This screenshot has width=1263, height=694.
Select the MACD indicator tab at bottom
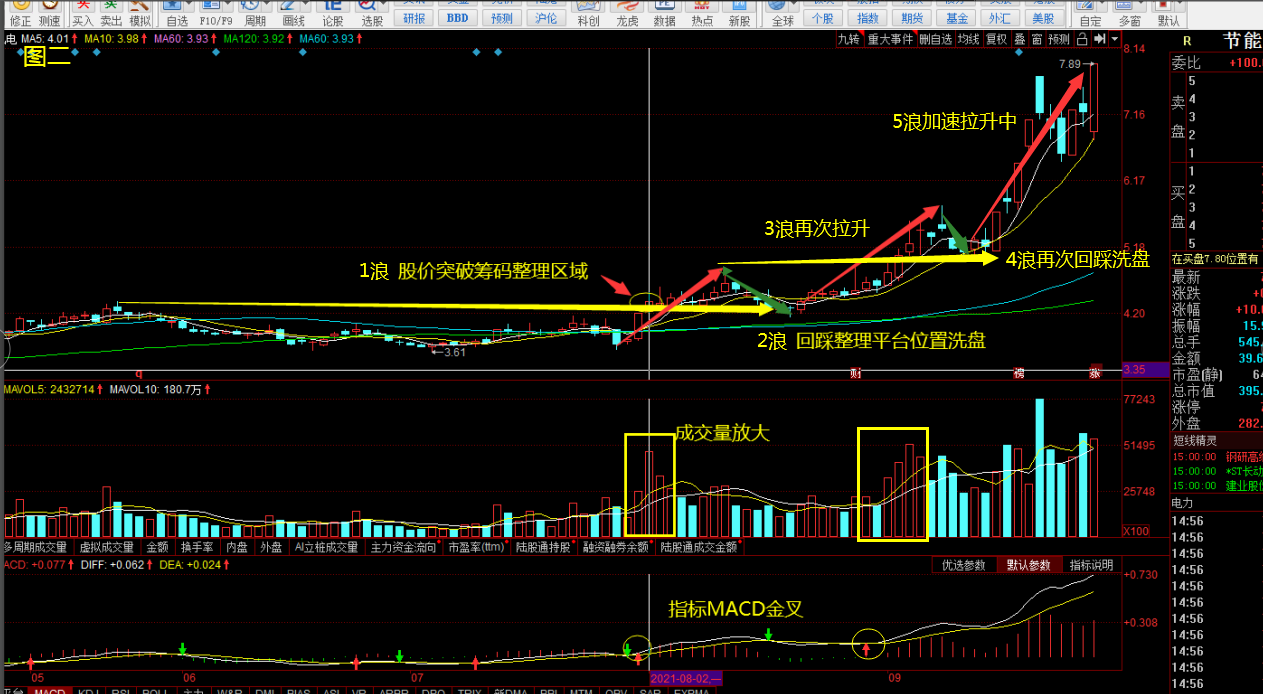tap(48, 690)
